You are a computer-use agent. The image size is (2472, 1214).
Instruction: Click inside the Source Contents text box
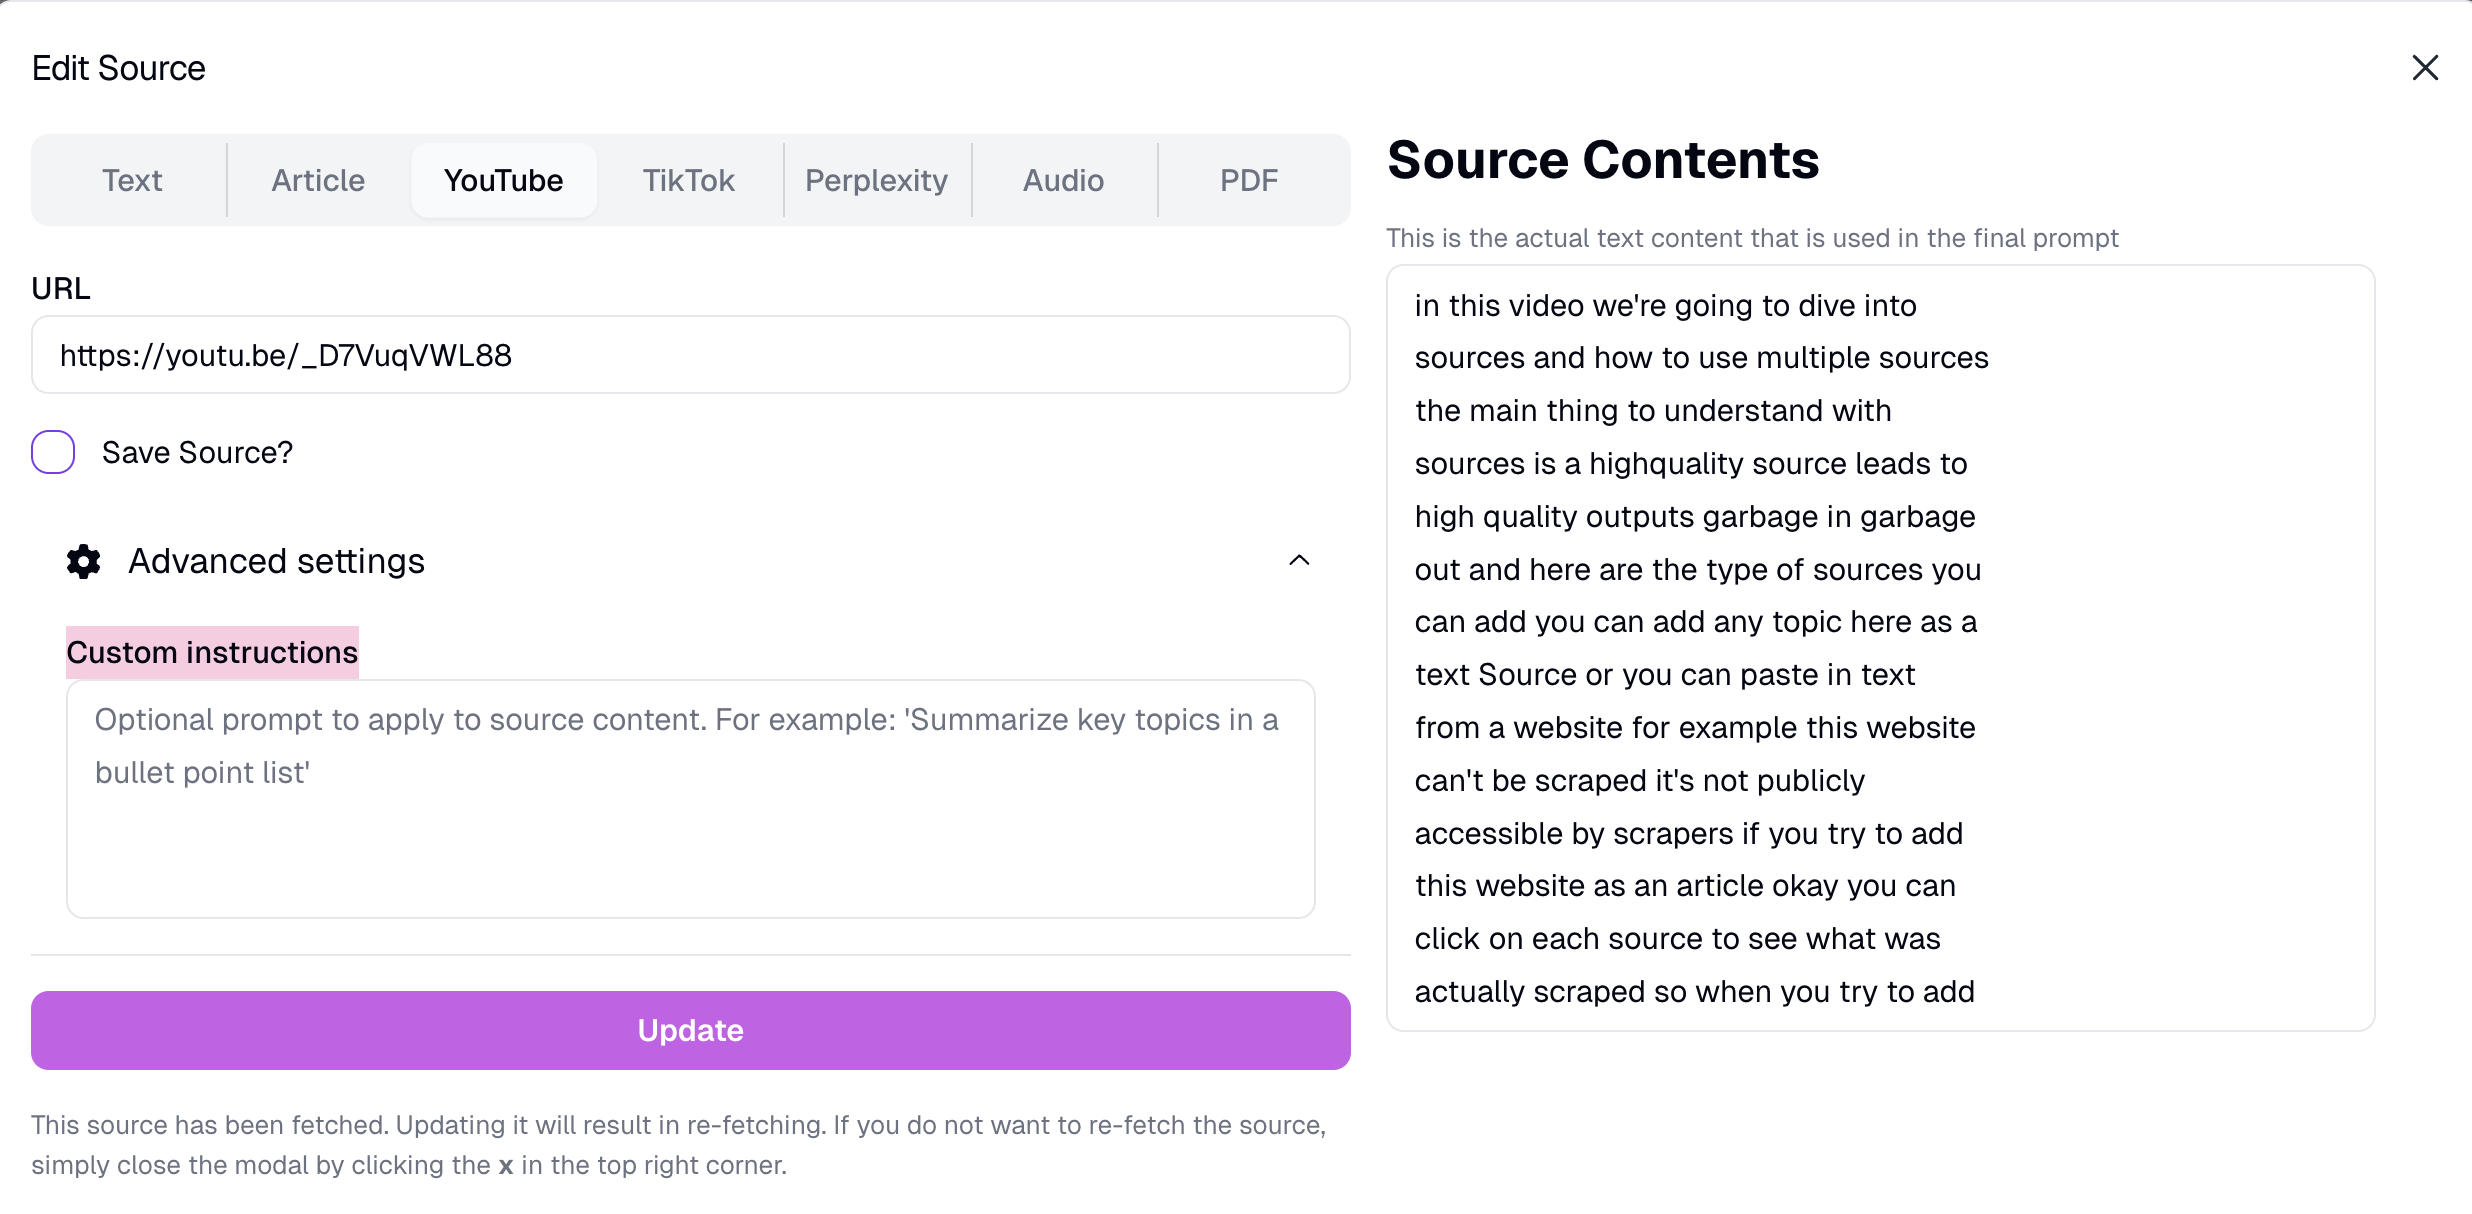(1880, 648)
